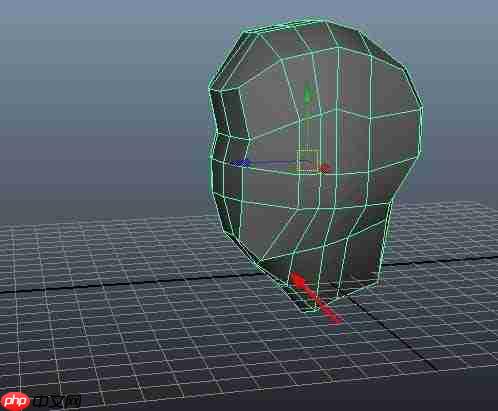Screen dimensions: 498x411
Task: Select the blue Z-axis move manipulator arrow
Action: pos(240,163)
